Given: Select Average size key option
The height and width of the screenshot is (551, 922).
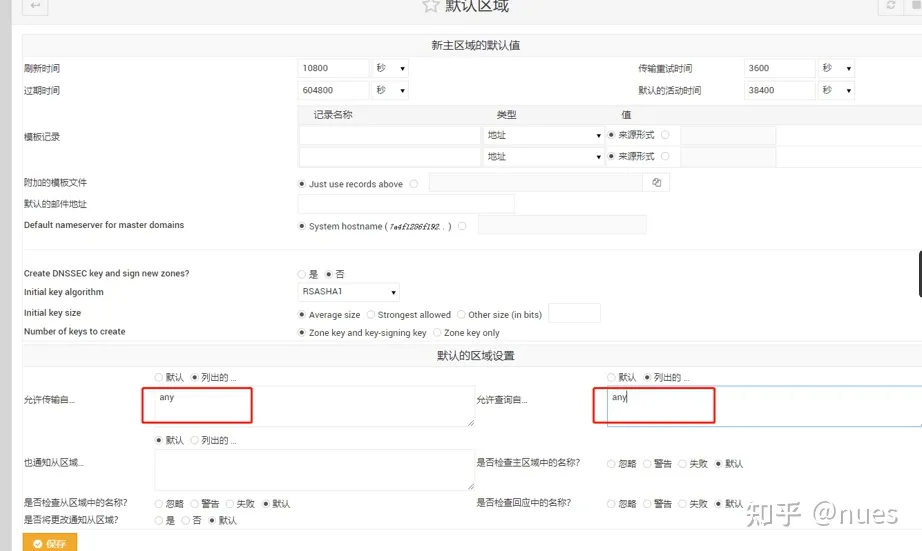Looking at the screenshot, I should (302, 315).
